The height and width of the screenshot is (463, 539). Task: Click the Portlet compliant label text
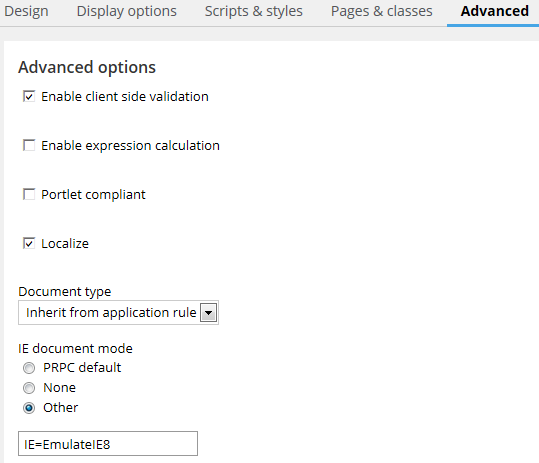93,195
